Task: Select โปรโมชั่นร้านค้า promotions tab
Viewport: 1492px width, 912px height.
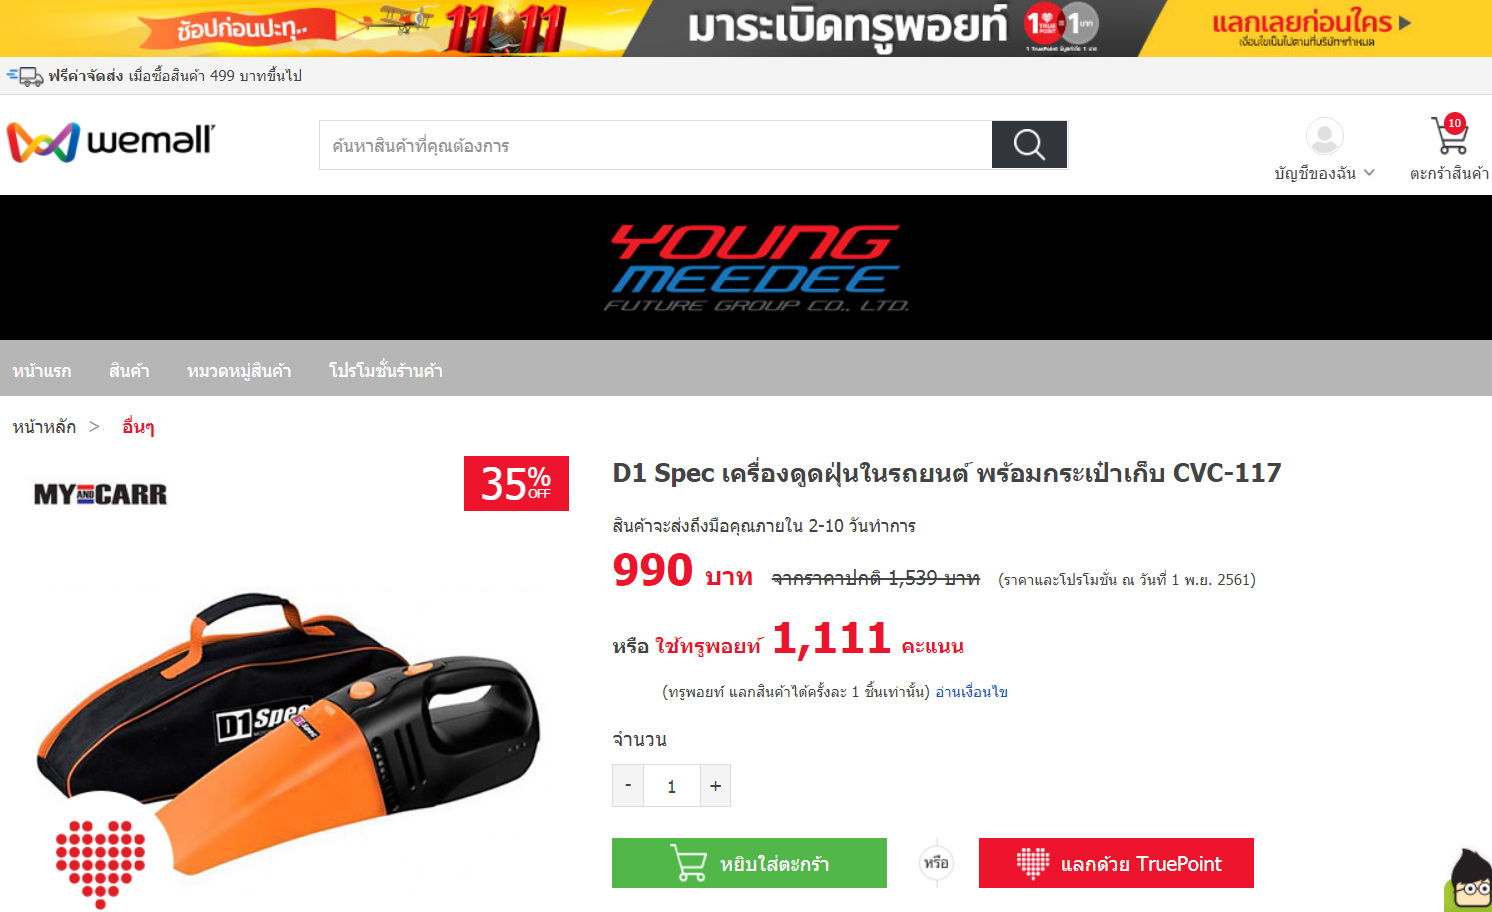Action: [385, 371]
